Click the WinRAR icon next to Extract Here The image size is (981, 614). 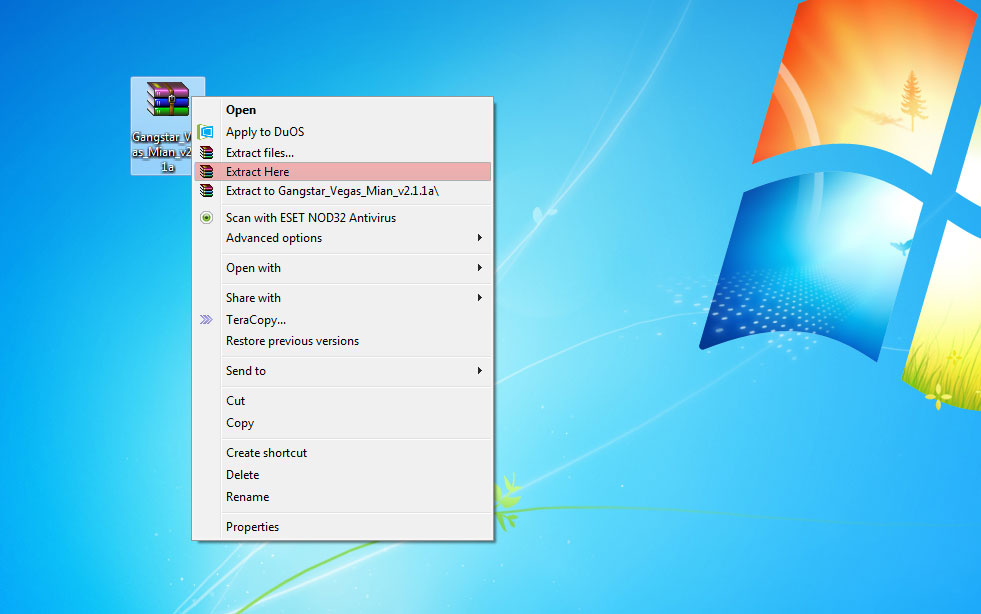tap(206, 171)
